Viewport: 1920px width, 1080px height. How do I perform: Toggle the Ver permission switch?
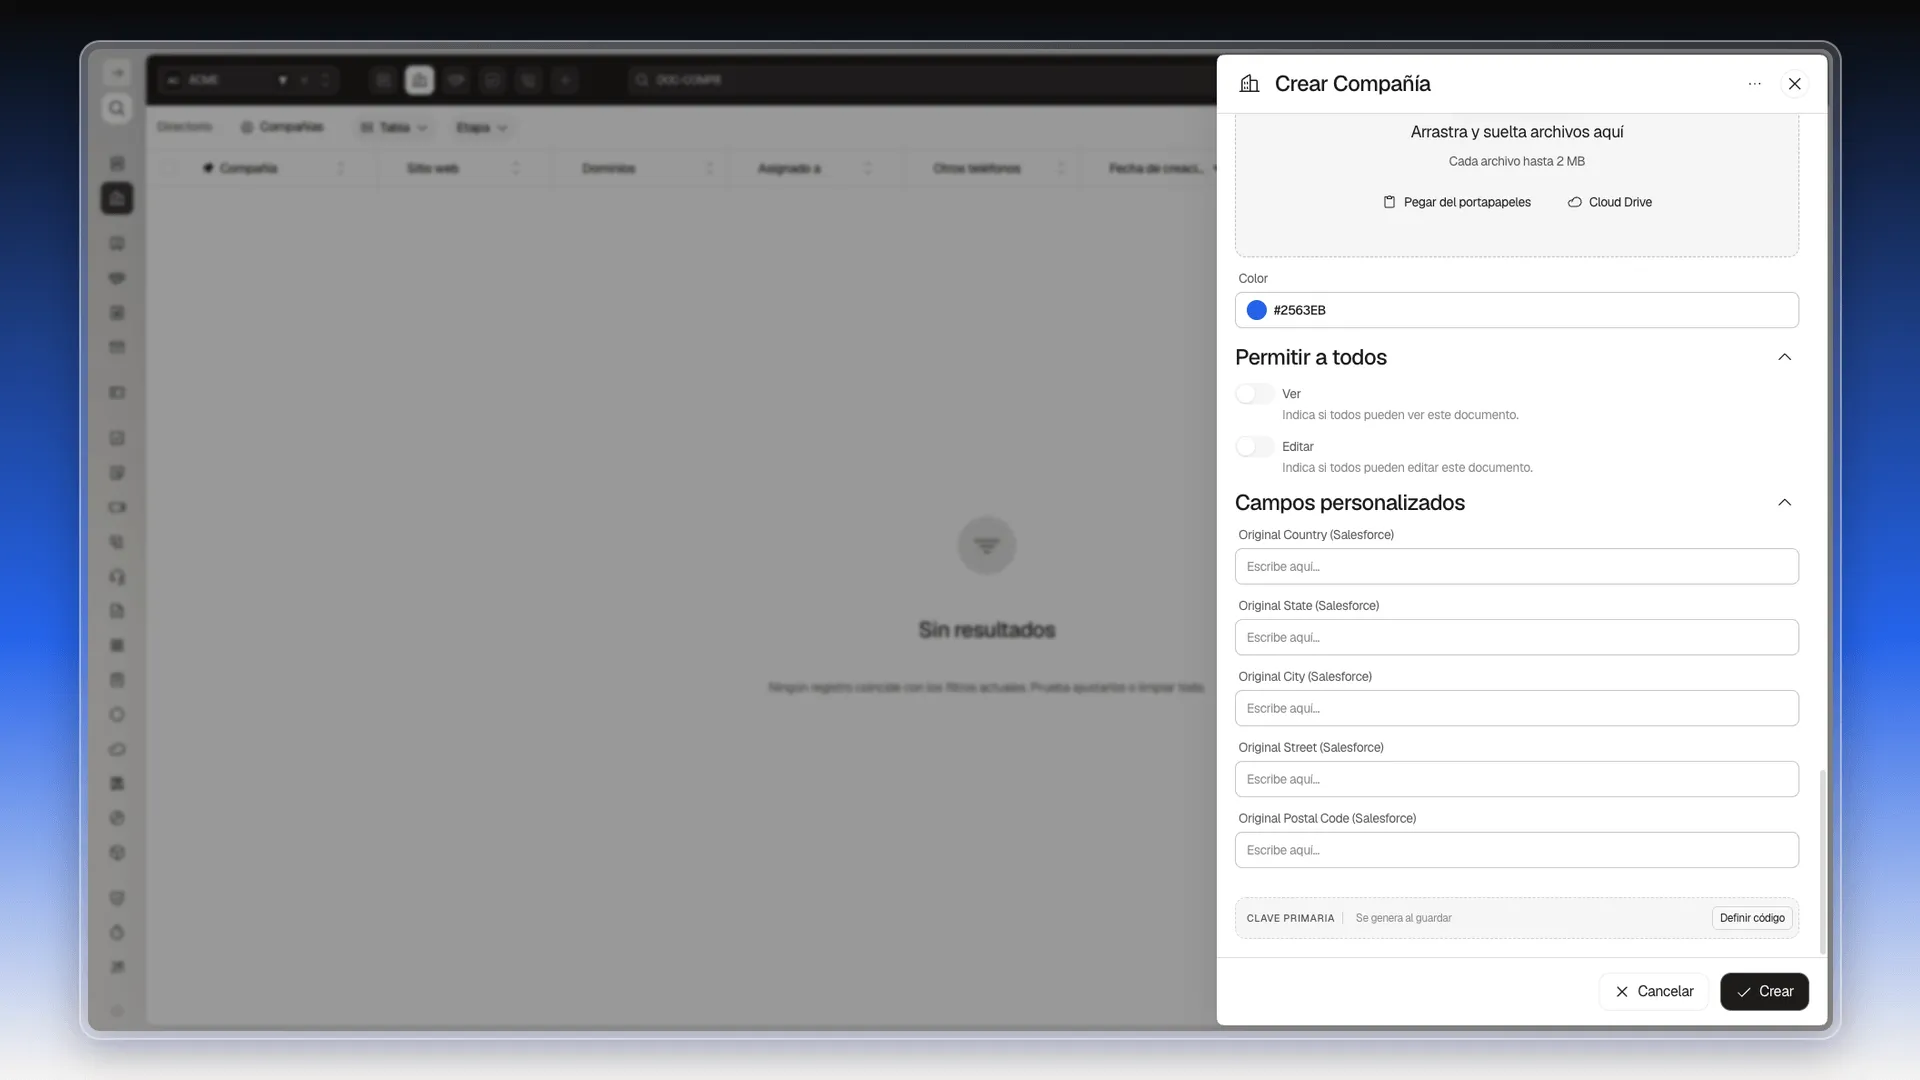tap(1255, 394)
